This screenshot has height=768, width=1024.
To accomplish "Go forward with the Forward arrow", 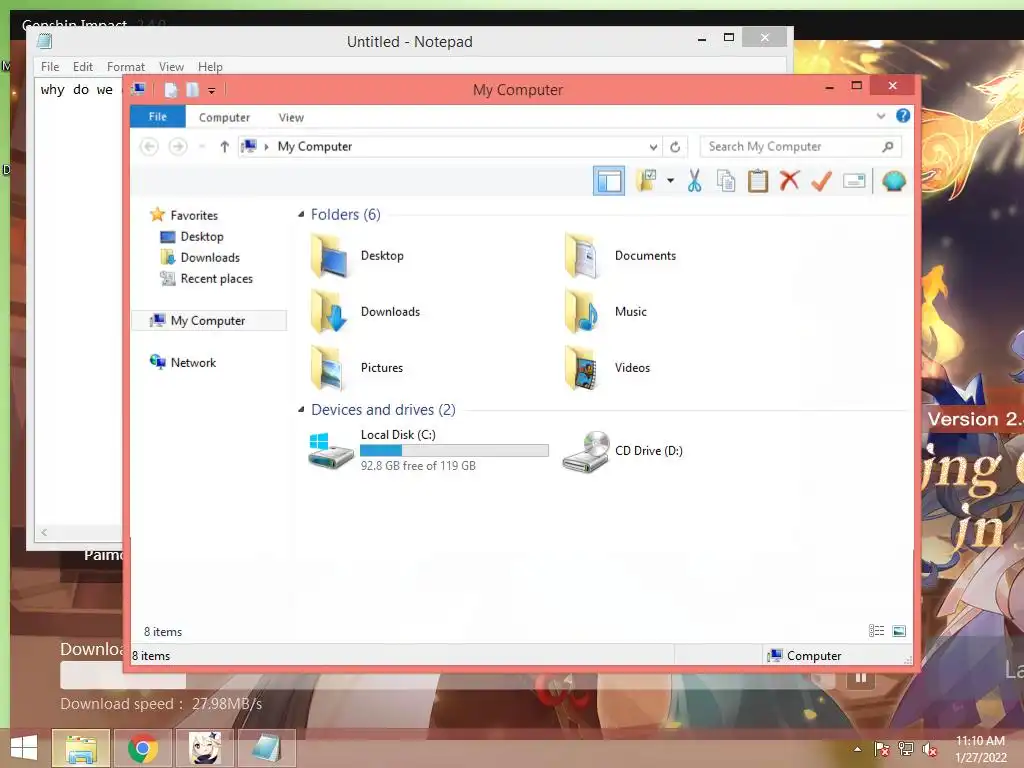I will [178, 146].
